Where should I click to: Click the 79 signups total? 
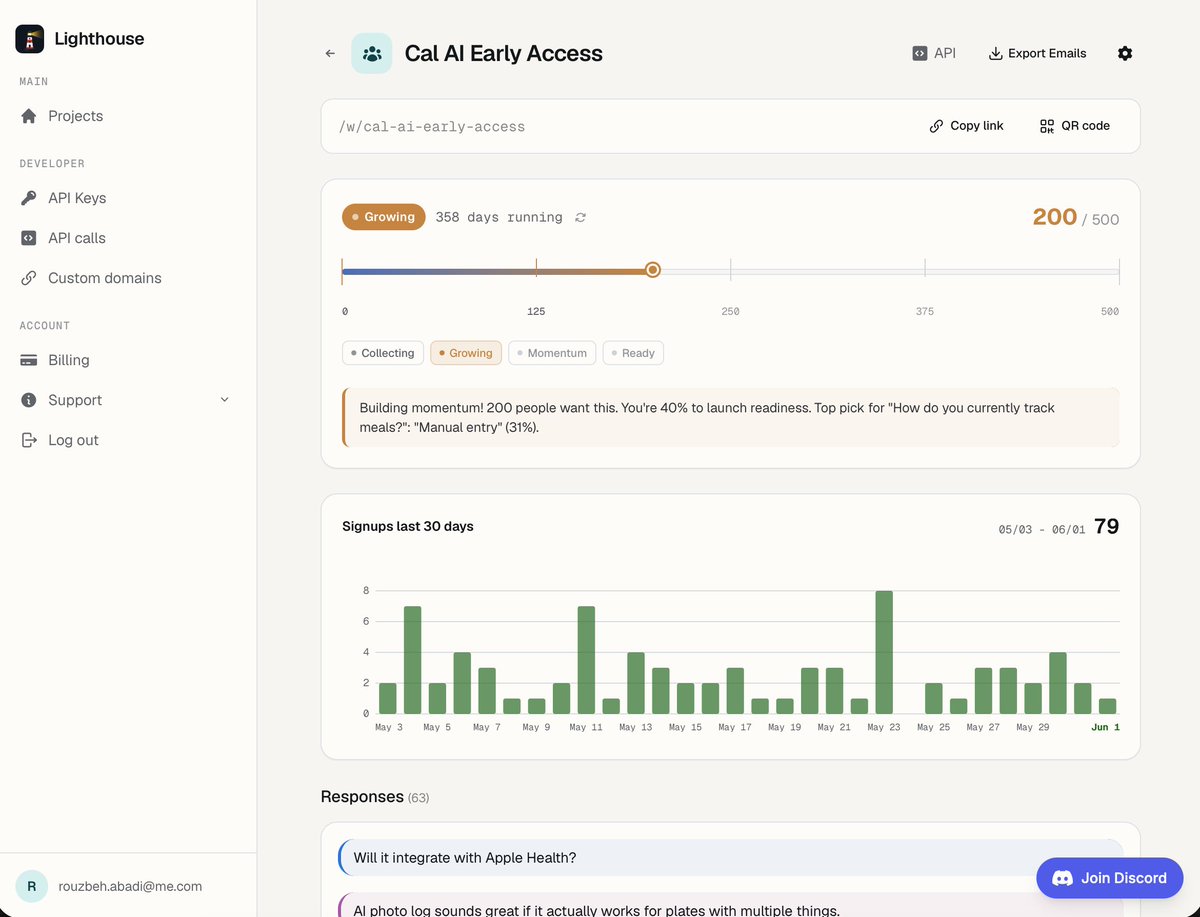1106,526
